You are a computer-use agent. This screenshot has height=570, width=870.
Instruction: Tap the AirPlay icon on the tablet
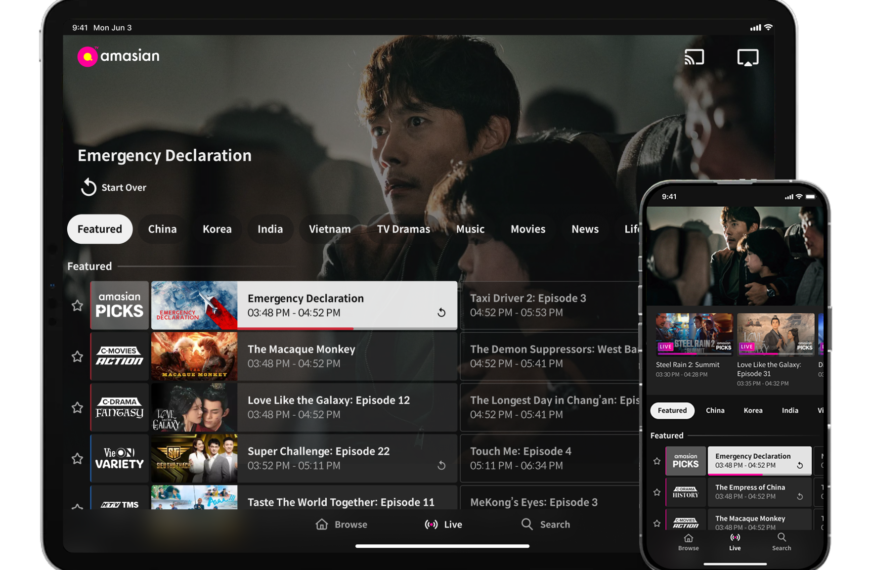click(x=747, y=57)
